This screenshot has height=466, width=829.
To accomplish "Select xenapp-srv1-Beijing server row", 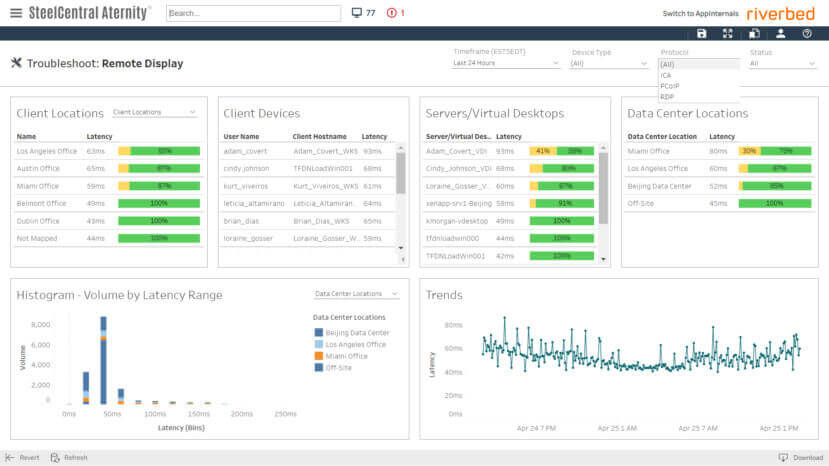I will [x=510, y=204].
